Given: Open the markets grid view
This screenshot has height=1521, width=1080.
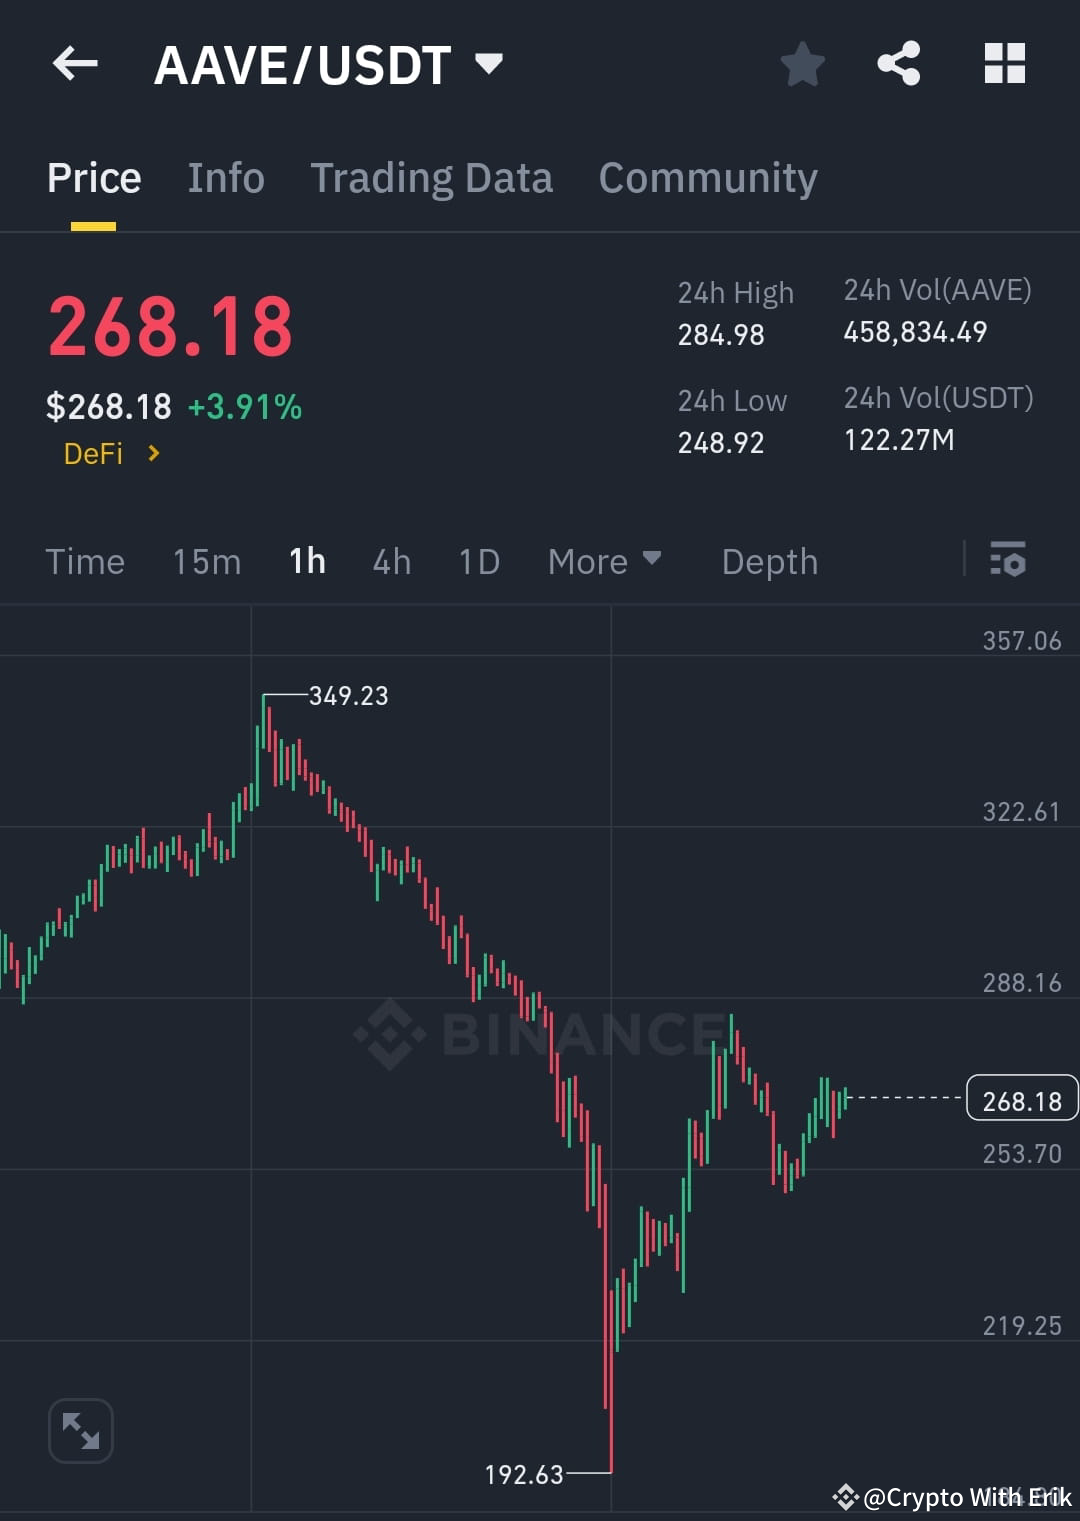Looking at the screenshot, I should [1004, 63].
